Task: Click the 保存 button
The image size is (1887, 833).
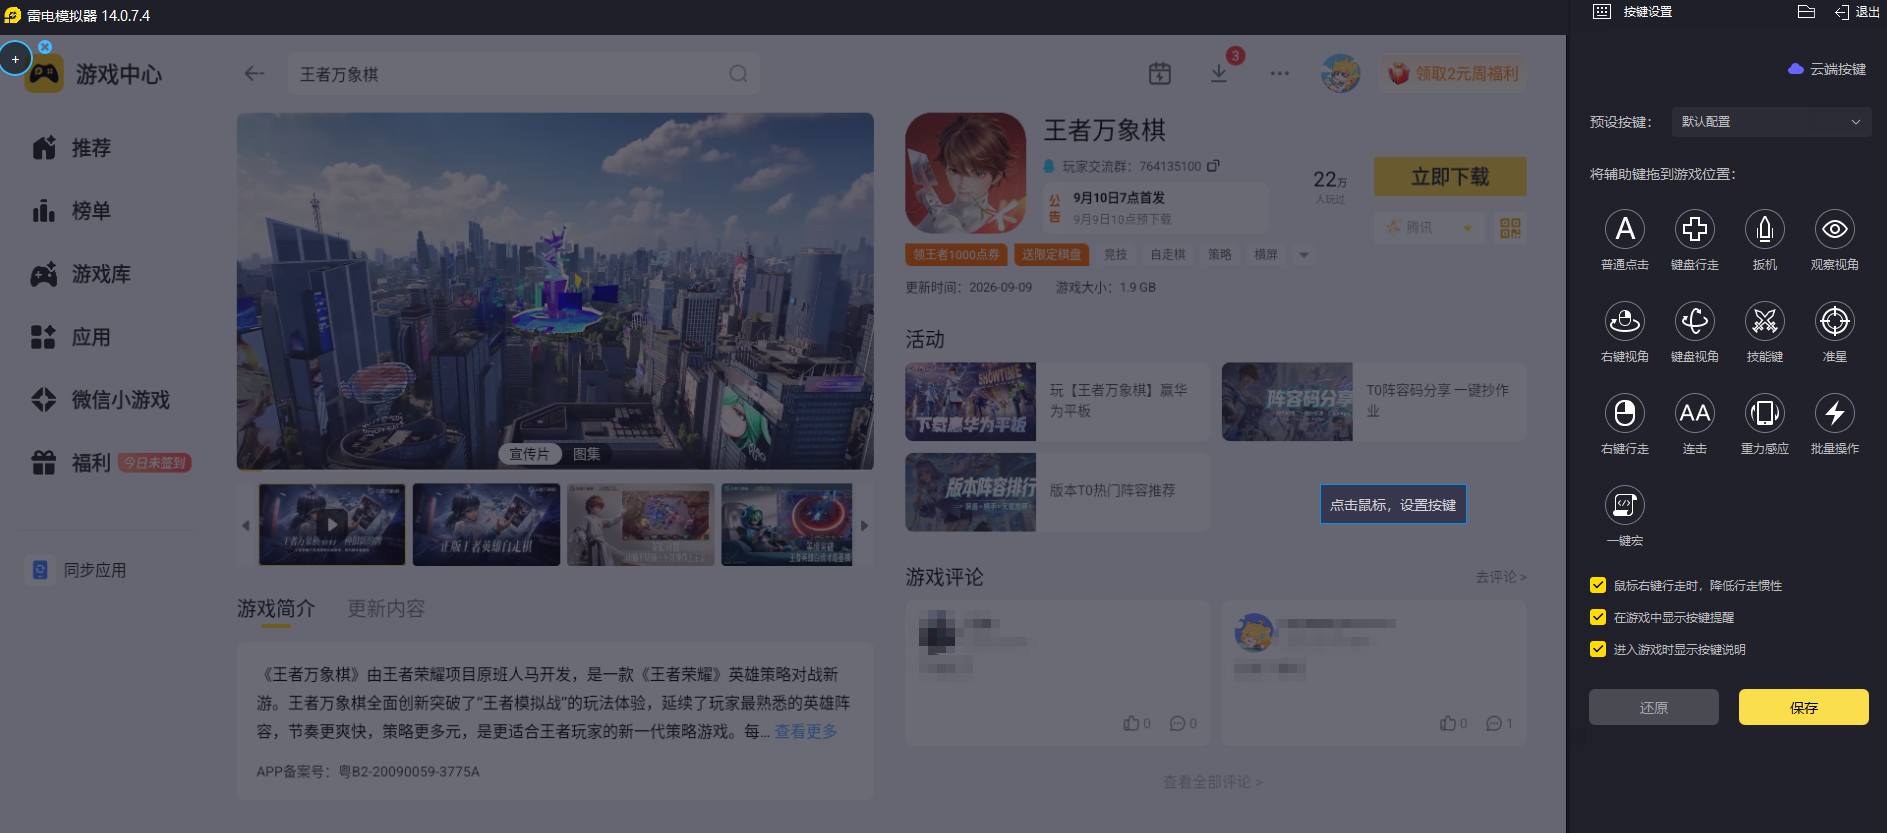Action: coord(1804,707)
